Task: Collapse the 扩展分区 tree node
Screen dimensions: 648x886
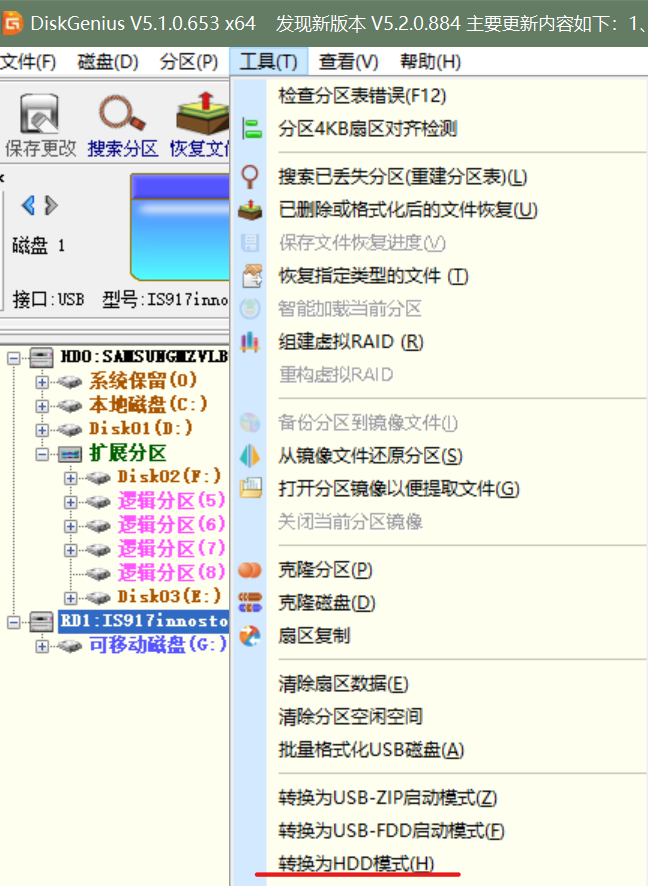Action: point(42,454)
